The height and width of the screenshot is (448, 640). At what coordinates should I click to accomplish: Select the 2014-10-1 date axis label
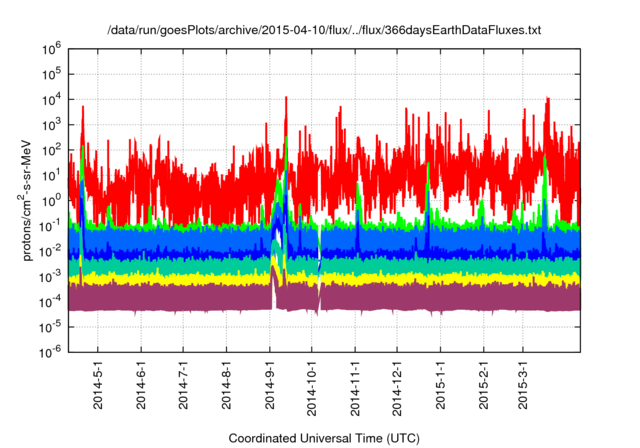tap(312, 388)
